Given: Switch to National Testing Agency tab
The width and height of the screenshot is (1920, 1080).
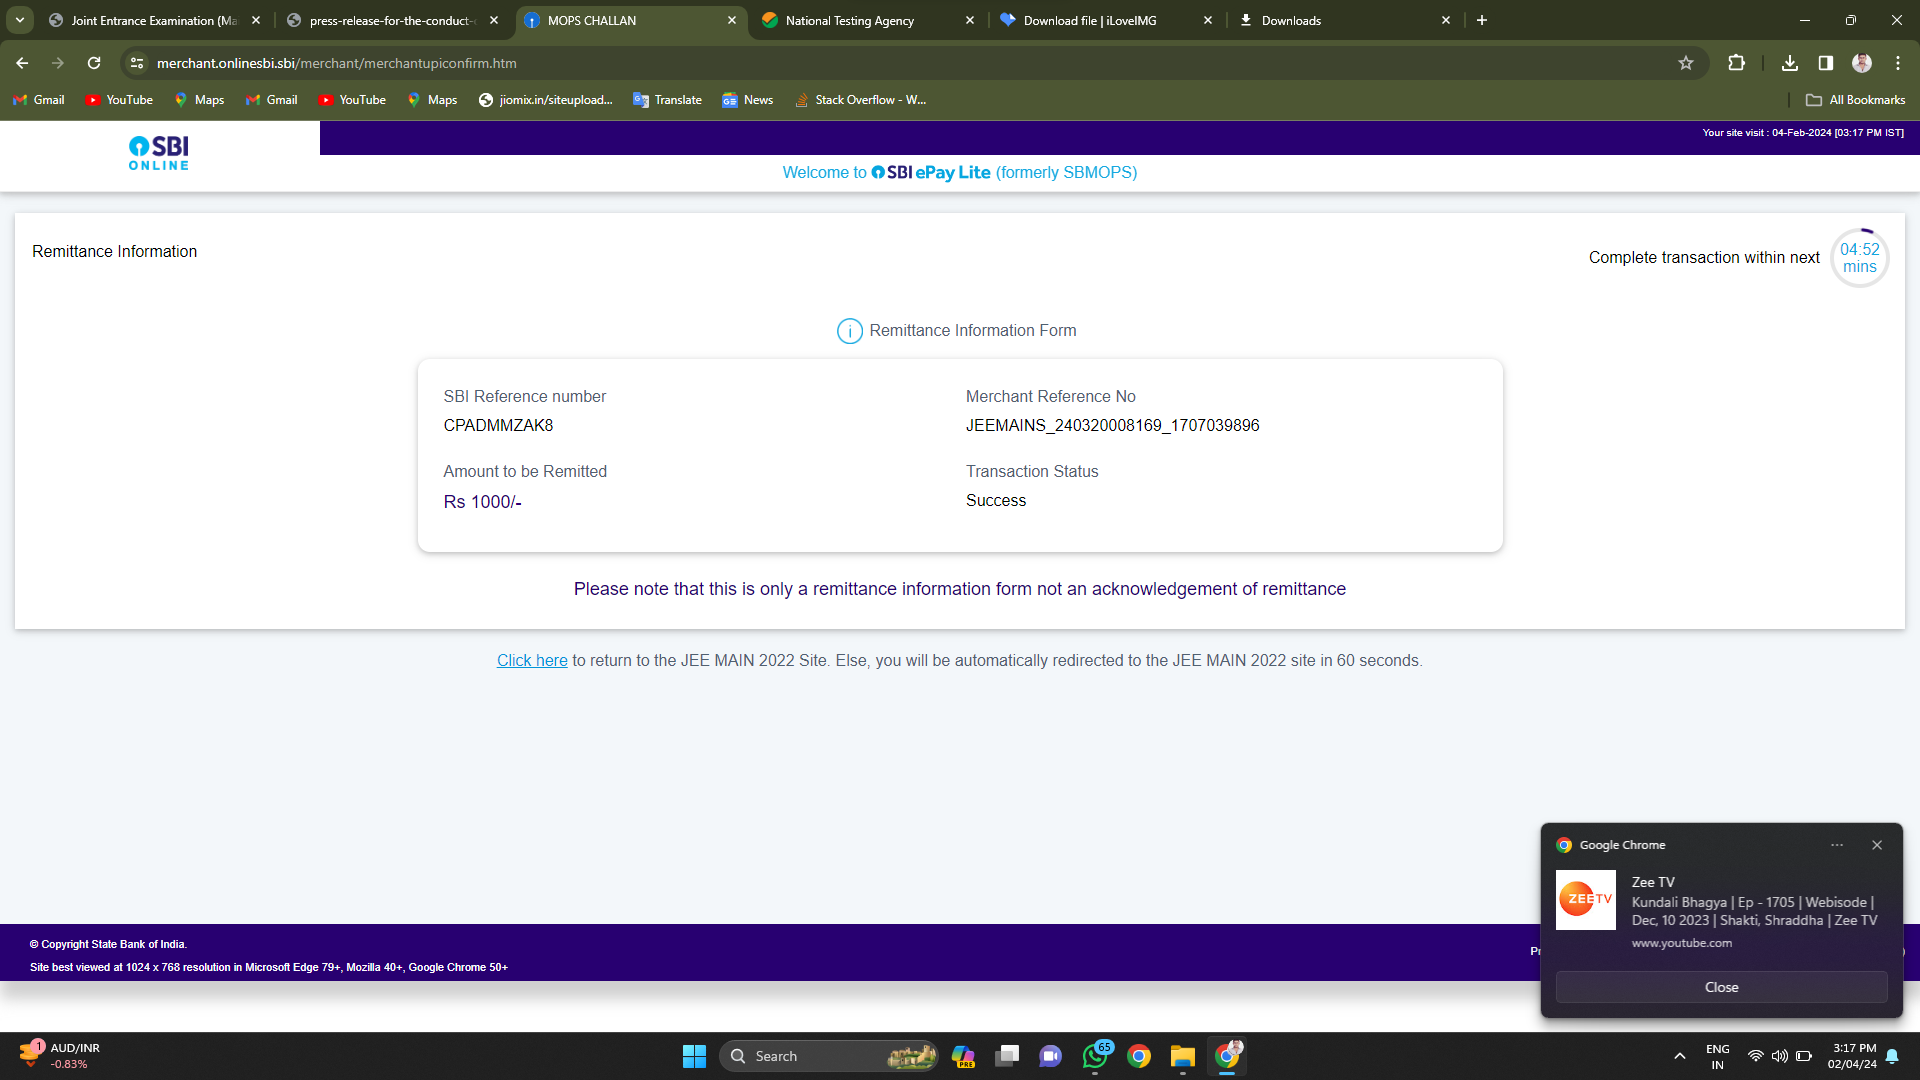Looking at the screenshot, I should [850, 20].
